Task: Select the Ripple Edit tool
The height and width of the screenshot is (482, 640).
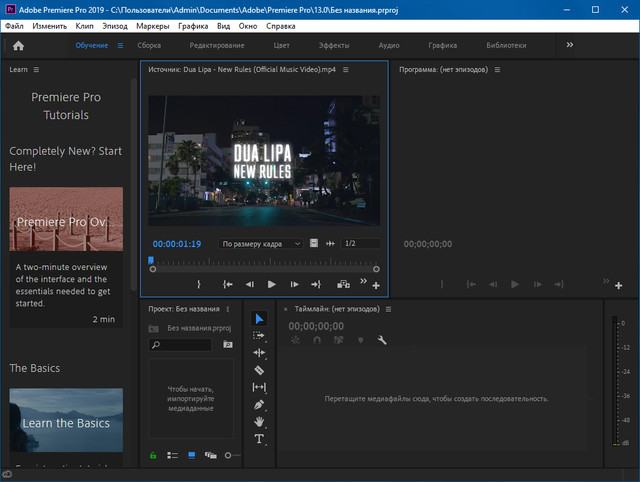Action: [x=259, y=353]
